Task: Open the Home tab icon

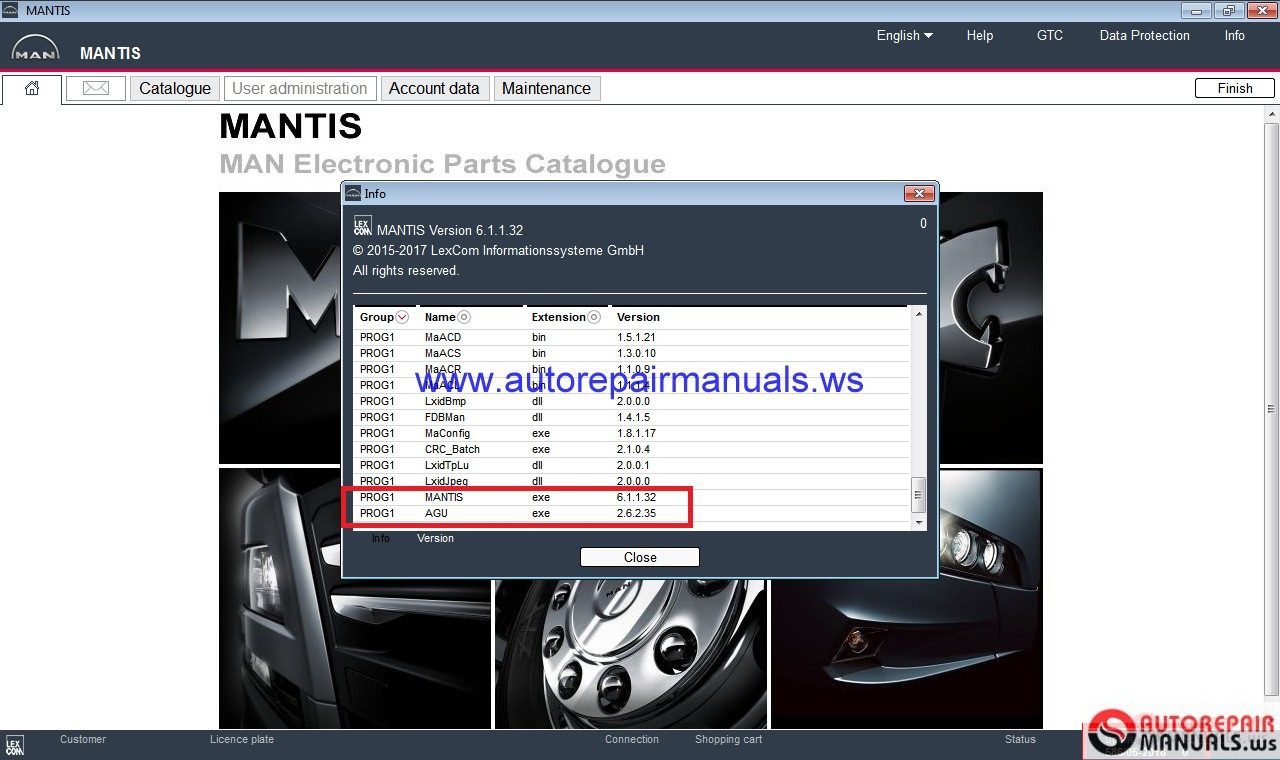Action: point(32,88)
